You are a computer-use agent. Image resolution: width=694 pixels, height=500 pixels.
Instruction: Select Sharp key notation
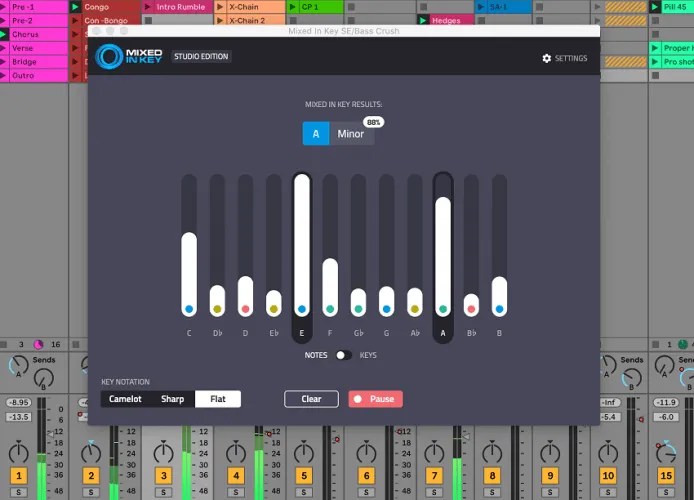[x=172, y=399]
